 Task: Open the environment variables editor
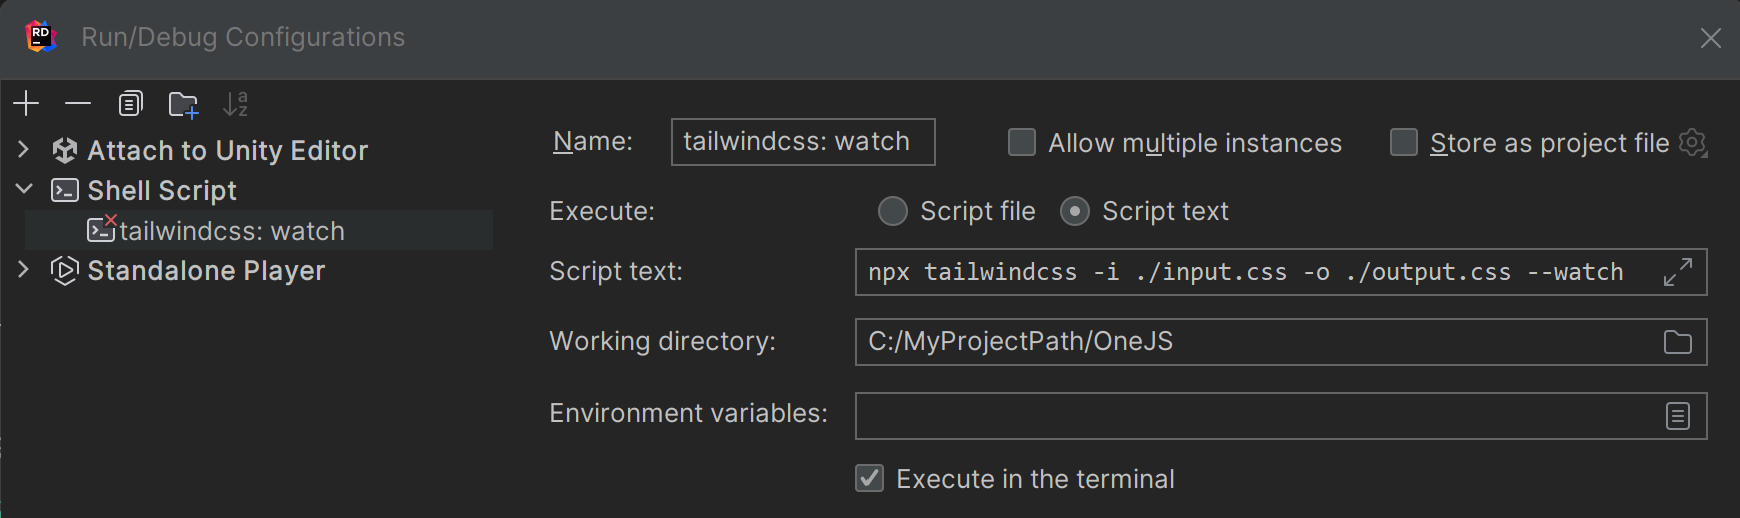1677,416
